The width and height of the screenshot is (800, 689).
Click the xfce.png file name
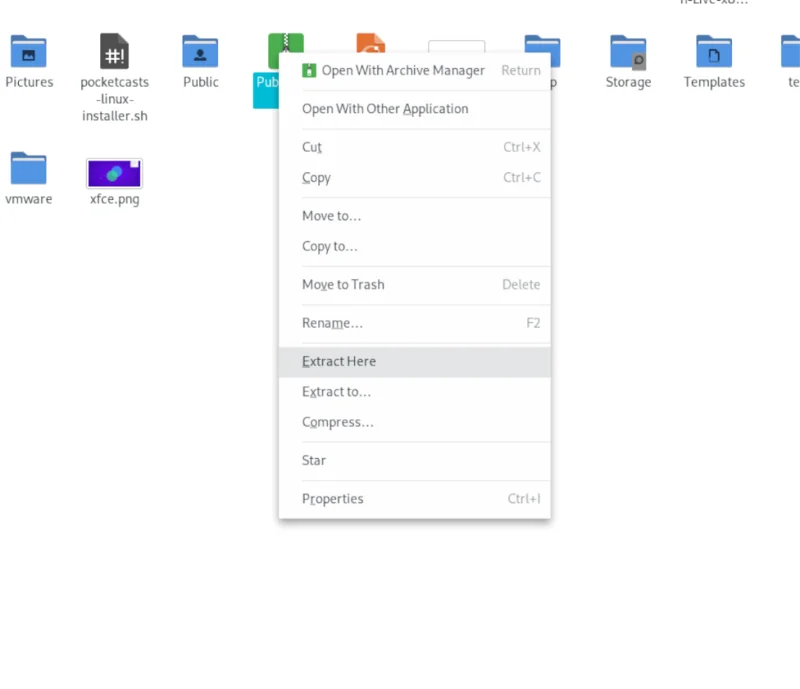114,199
